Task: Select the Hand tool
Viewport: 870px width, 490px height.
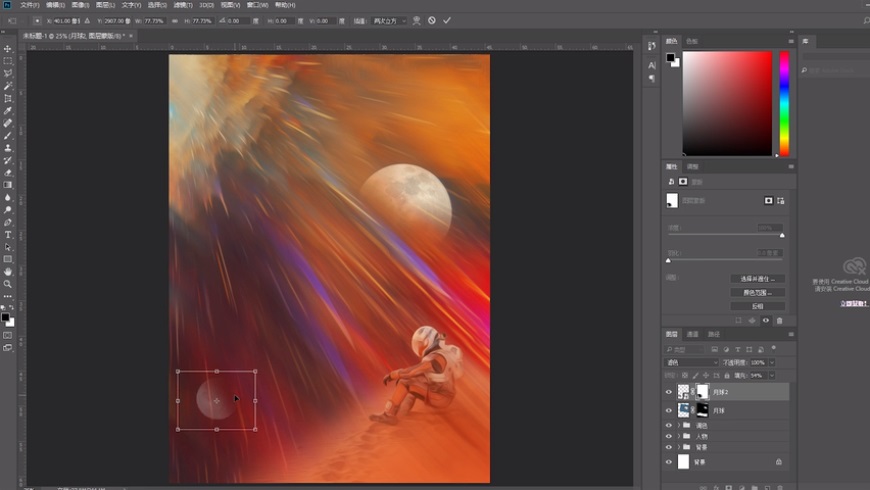Action: click(x=8, y=271)
